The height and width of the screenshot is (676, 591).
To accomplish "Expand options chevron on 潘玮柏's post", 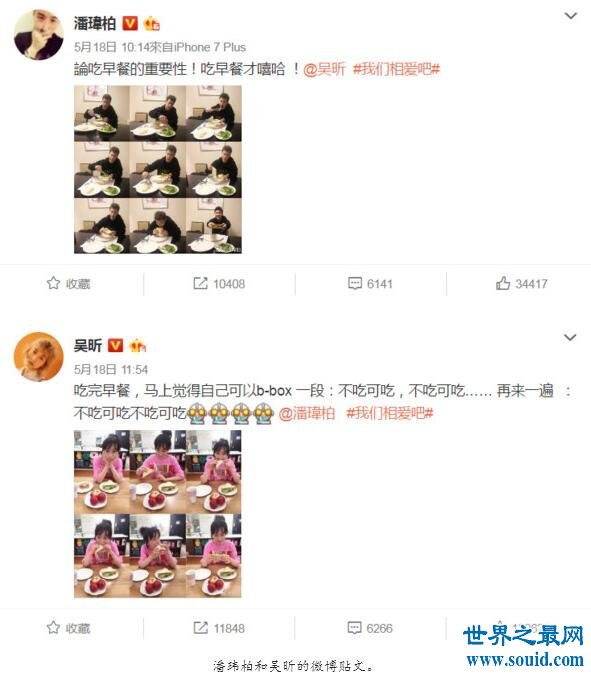I will coord(571,16).
